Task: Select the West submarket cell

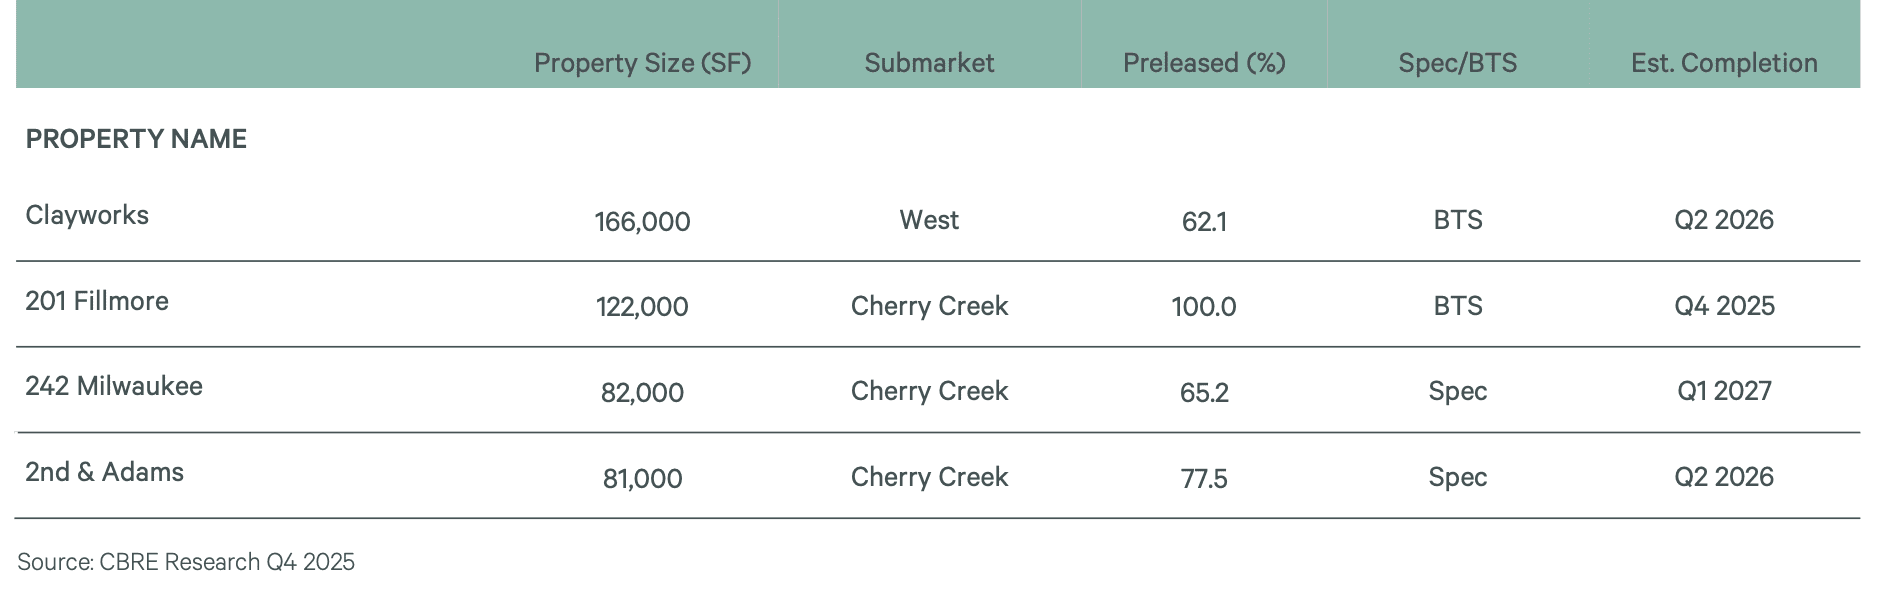Action: click(929, 220)
